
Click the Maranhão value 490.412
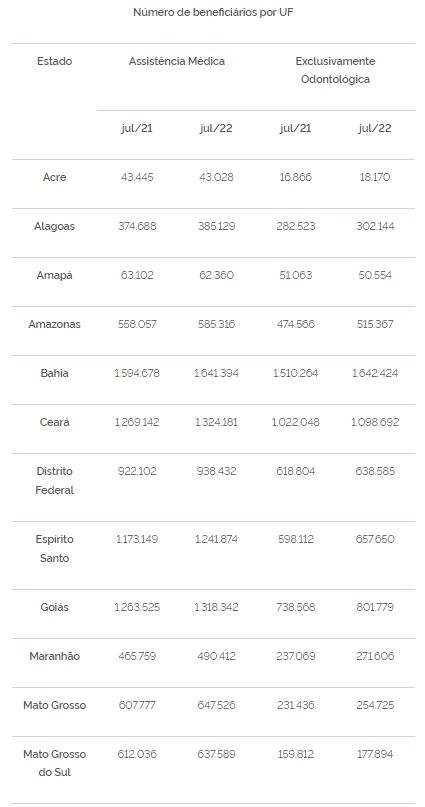pos(216,656)
